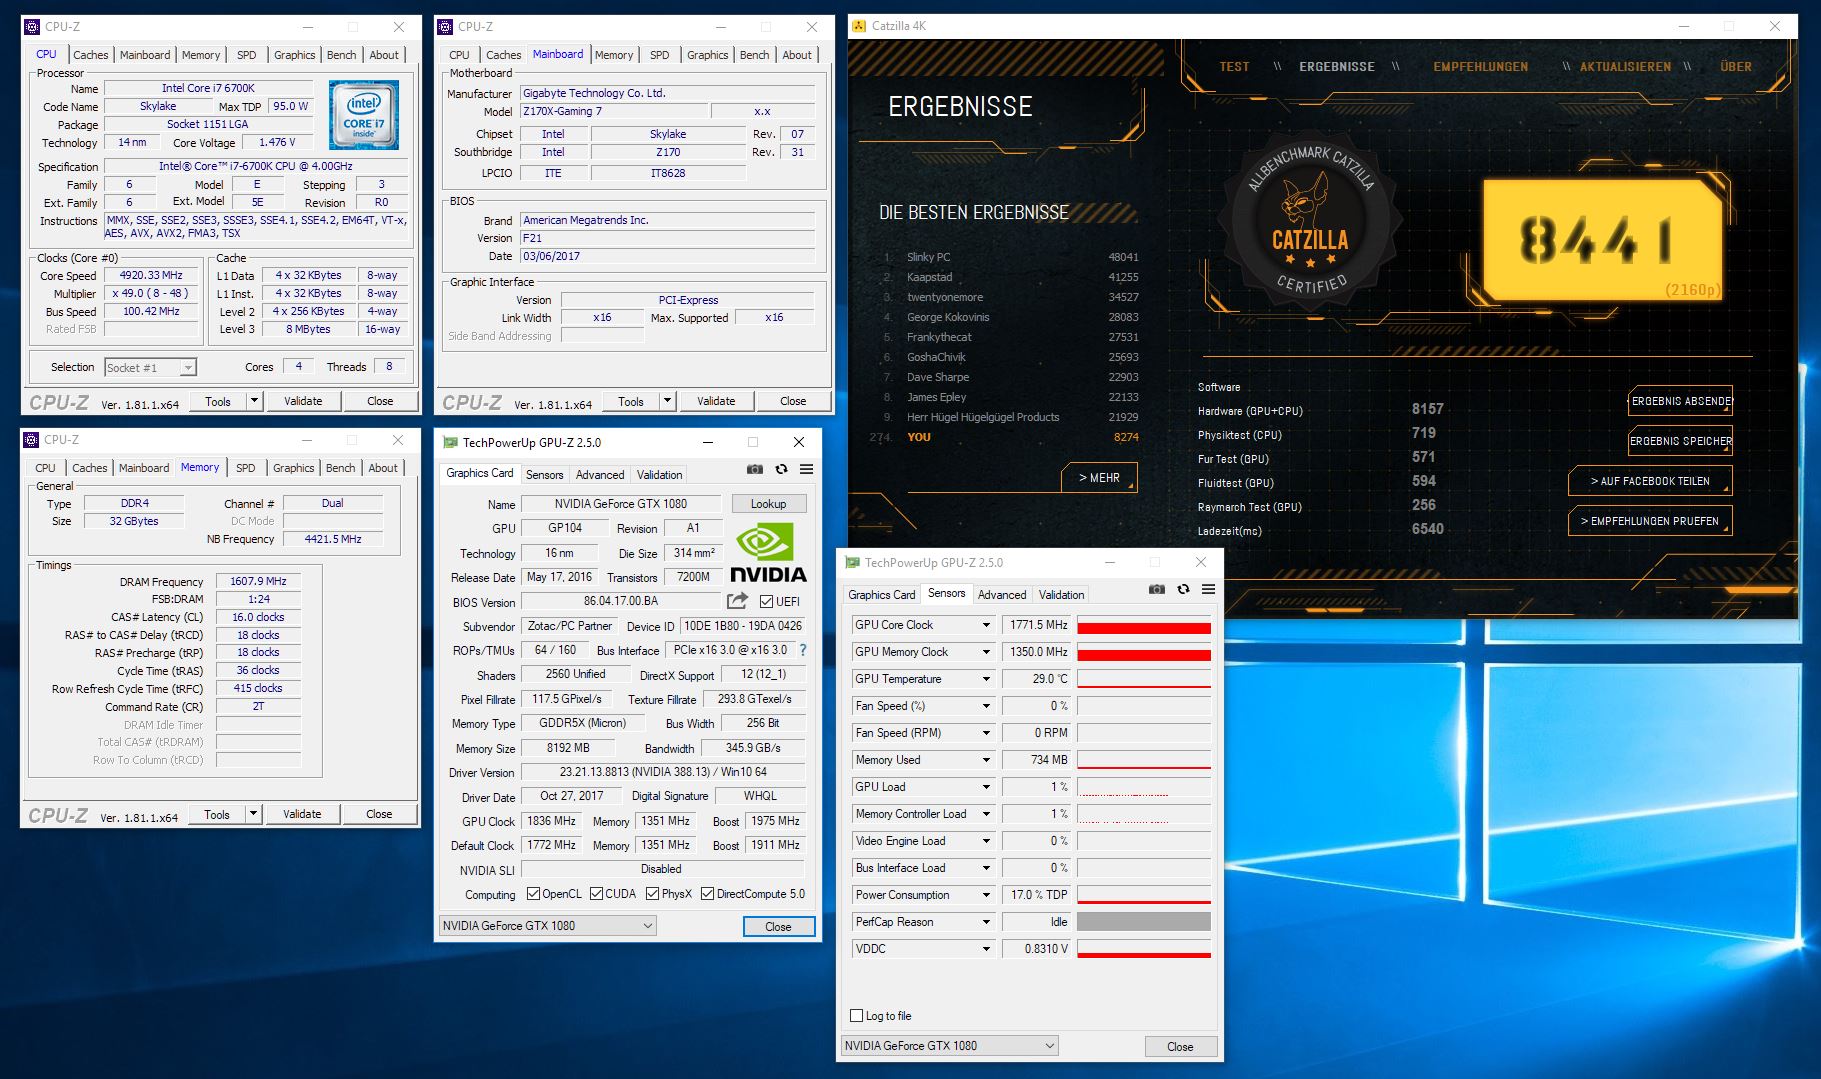This screenshot has width=1821, height=1079.
Task: Open the Tools dropdown arrow in CPU-Z Mainboard window
Action: [x=668, y=401]
